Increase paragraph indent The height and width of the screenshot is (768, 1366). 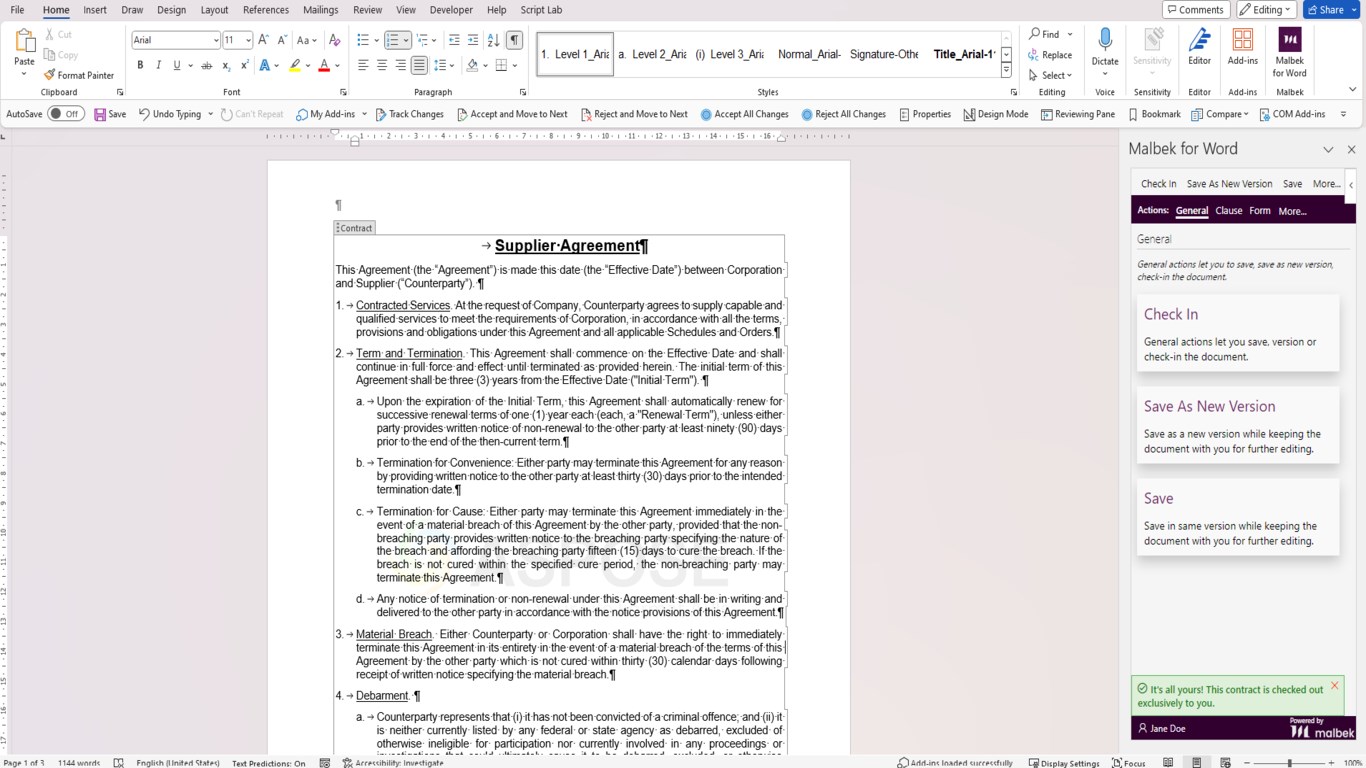point(473,40)
